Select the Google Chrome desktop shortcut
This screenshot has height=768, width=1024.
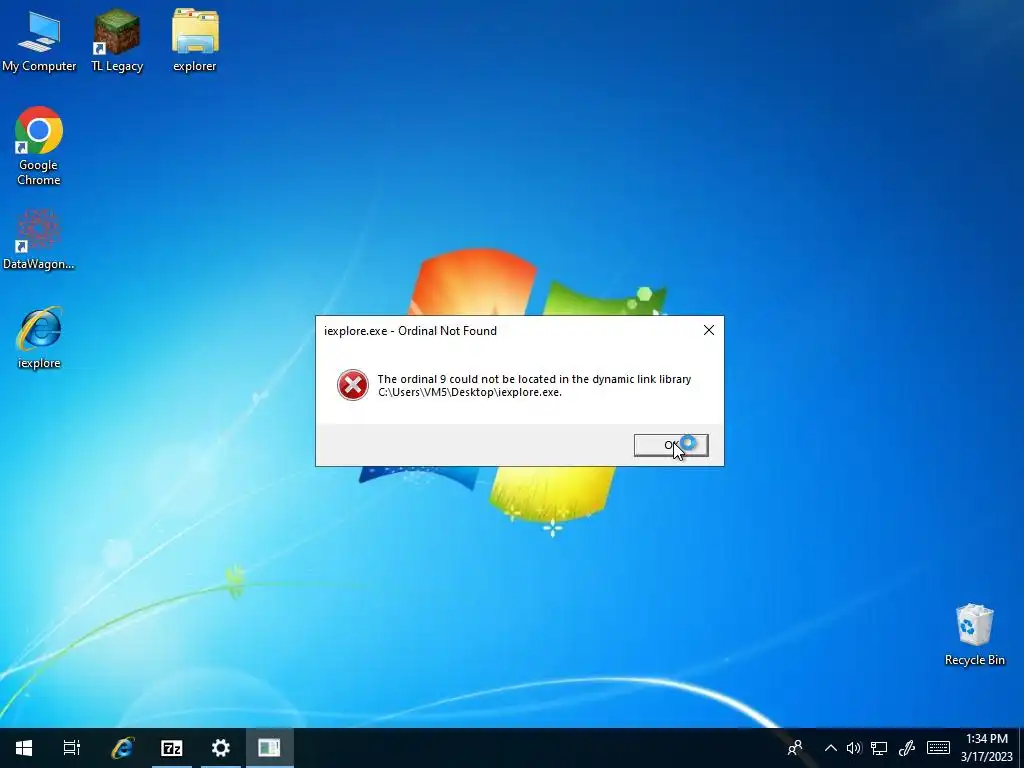coord(39,146)
